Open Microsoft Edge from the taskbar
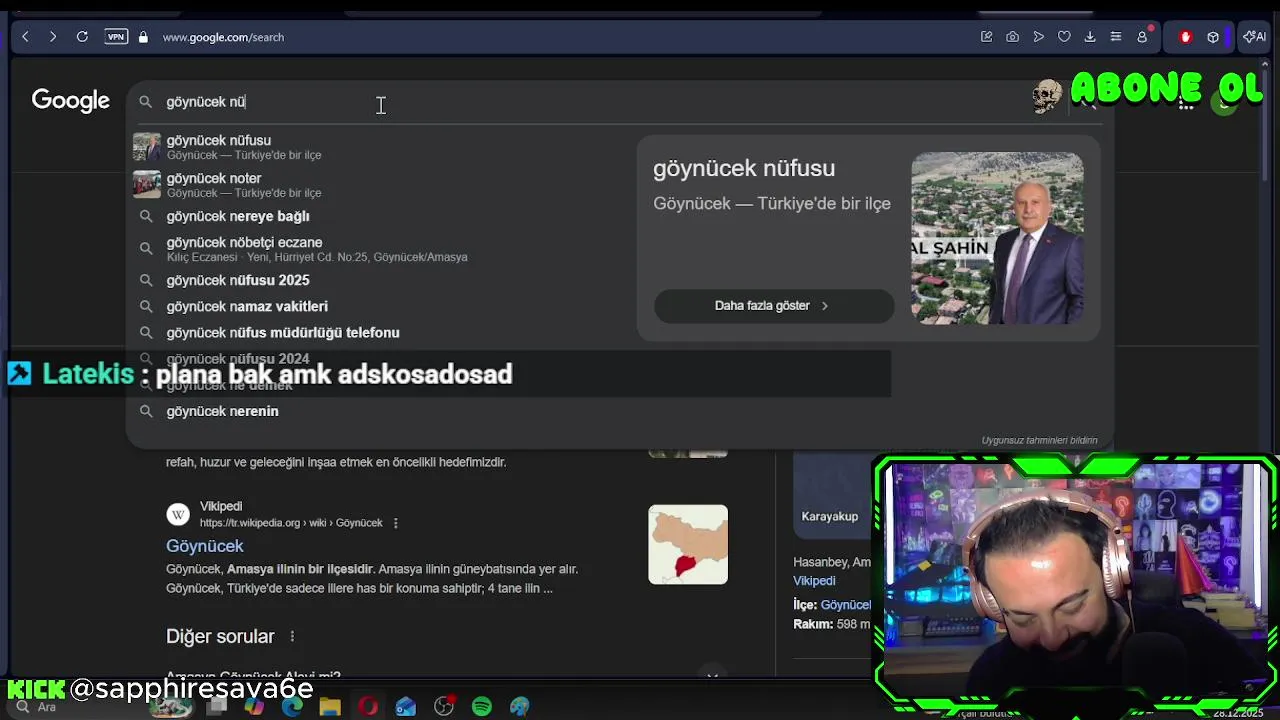The image size is (1280, 720). coord(292,707)
